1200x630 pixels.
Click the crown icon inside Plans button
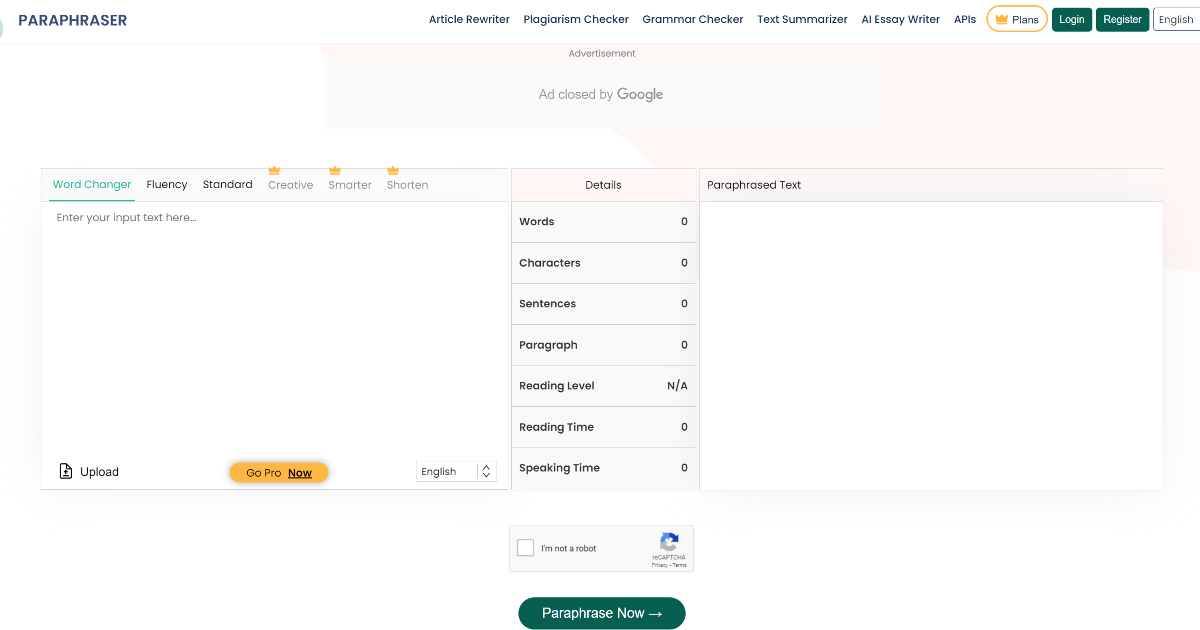pos(1000,18)
